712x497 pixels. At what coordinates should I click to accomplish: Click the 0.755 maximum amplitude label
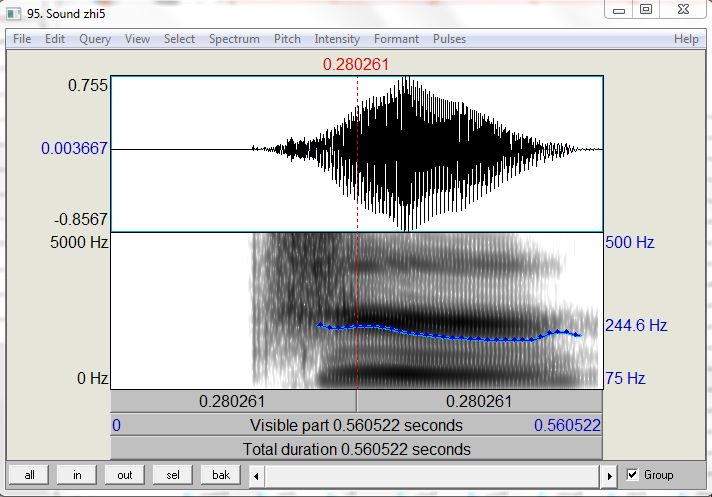click(88, 85)
